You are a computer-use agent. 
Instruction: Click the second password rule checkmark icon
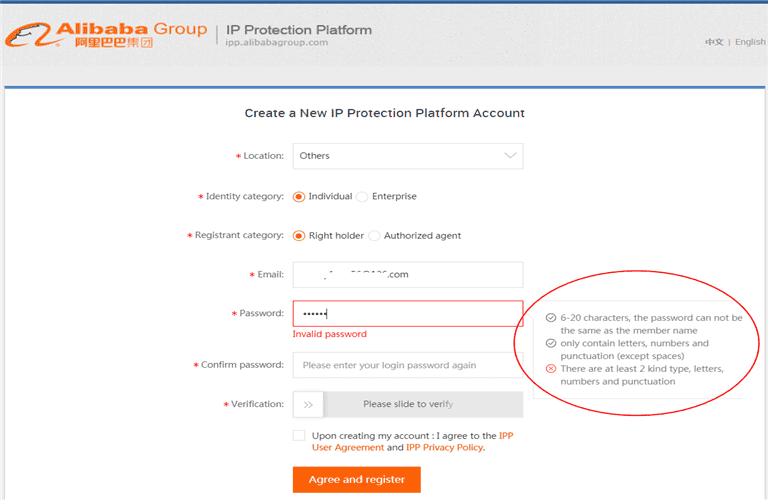pos(551,343)
